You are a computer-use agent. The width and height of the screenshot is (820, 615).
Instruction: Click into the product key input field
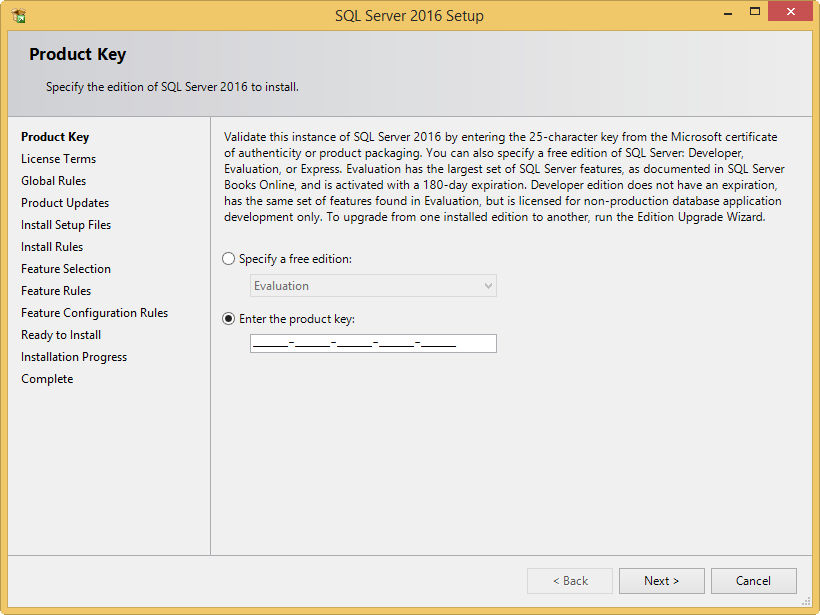tap(373, 344)
